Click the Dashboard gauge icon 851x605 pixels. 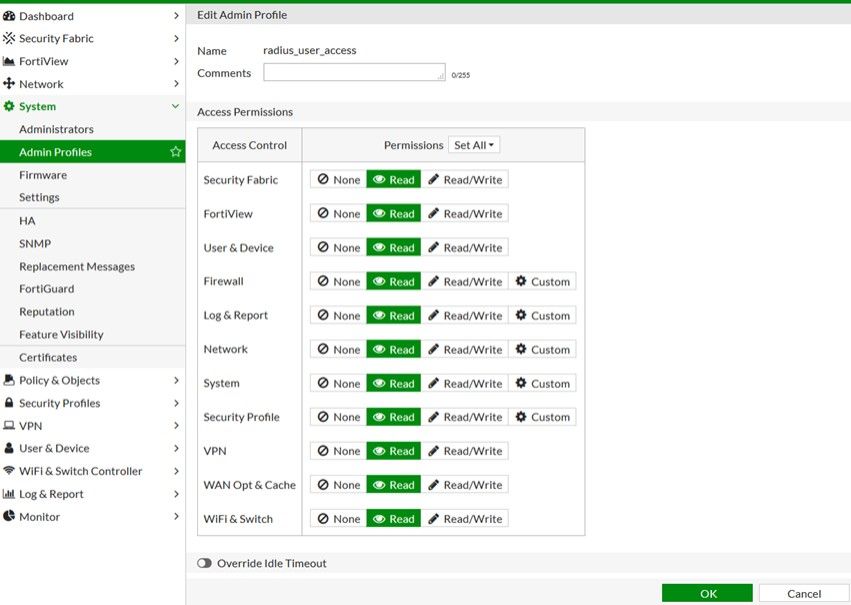pyautogui.click(x=9, y=16)
